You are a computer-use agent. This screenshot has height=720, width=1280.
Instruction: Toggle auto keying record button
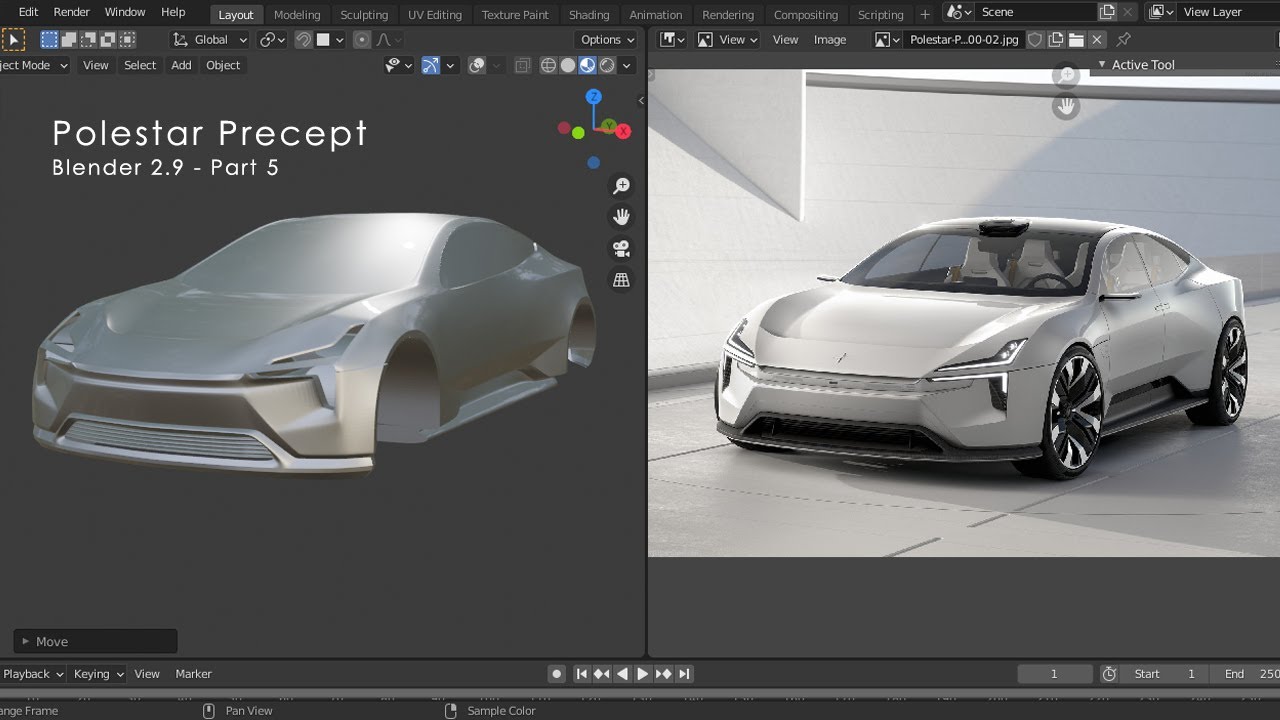(557, 674)
